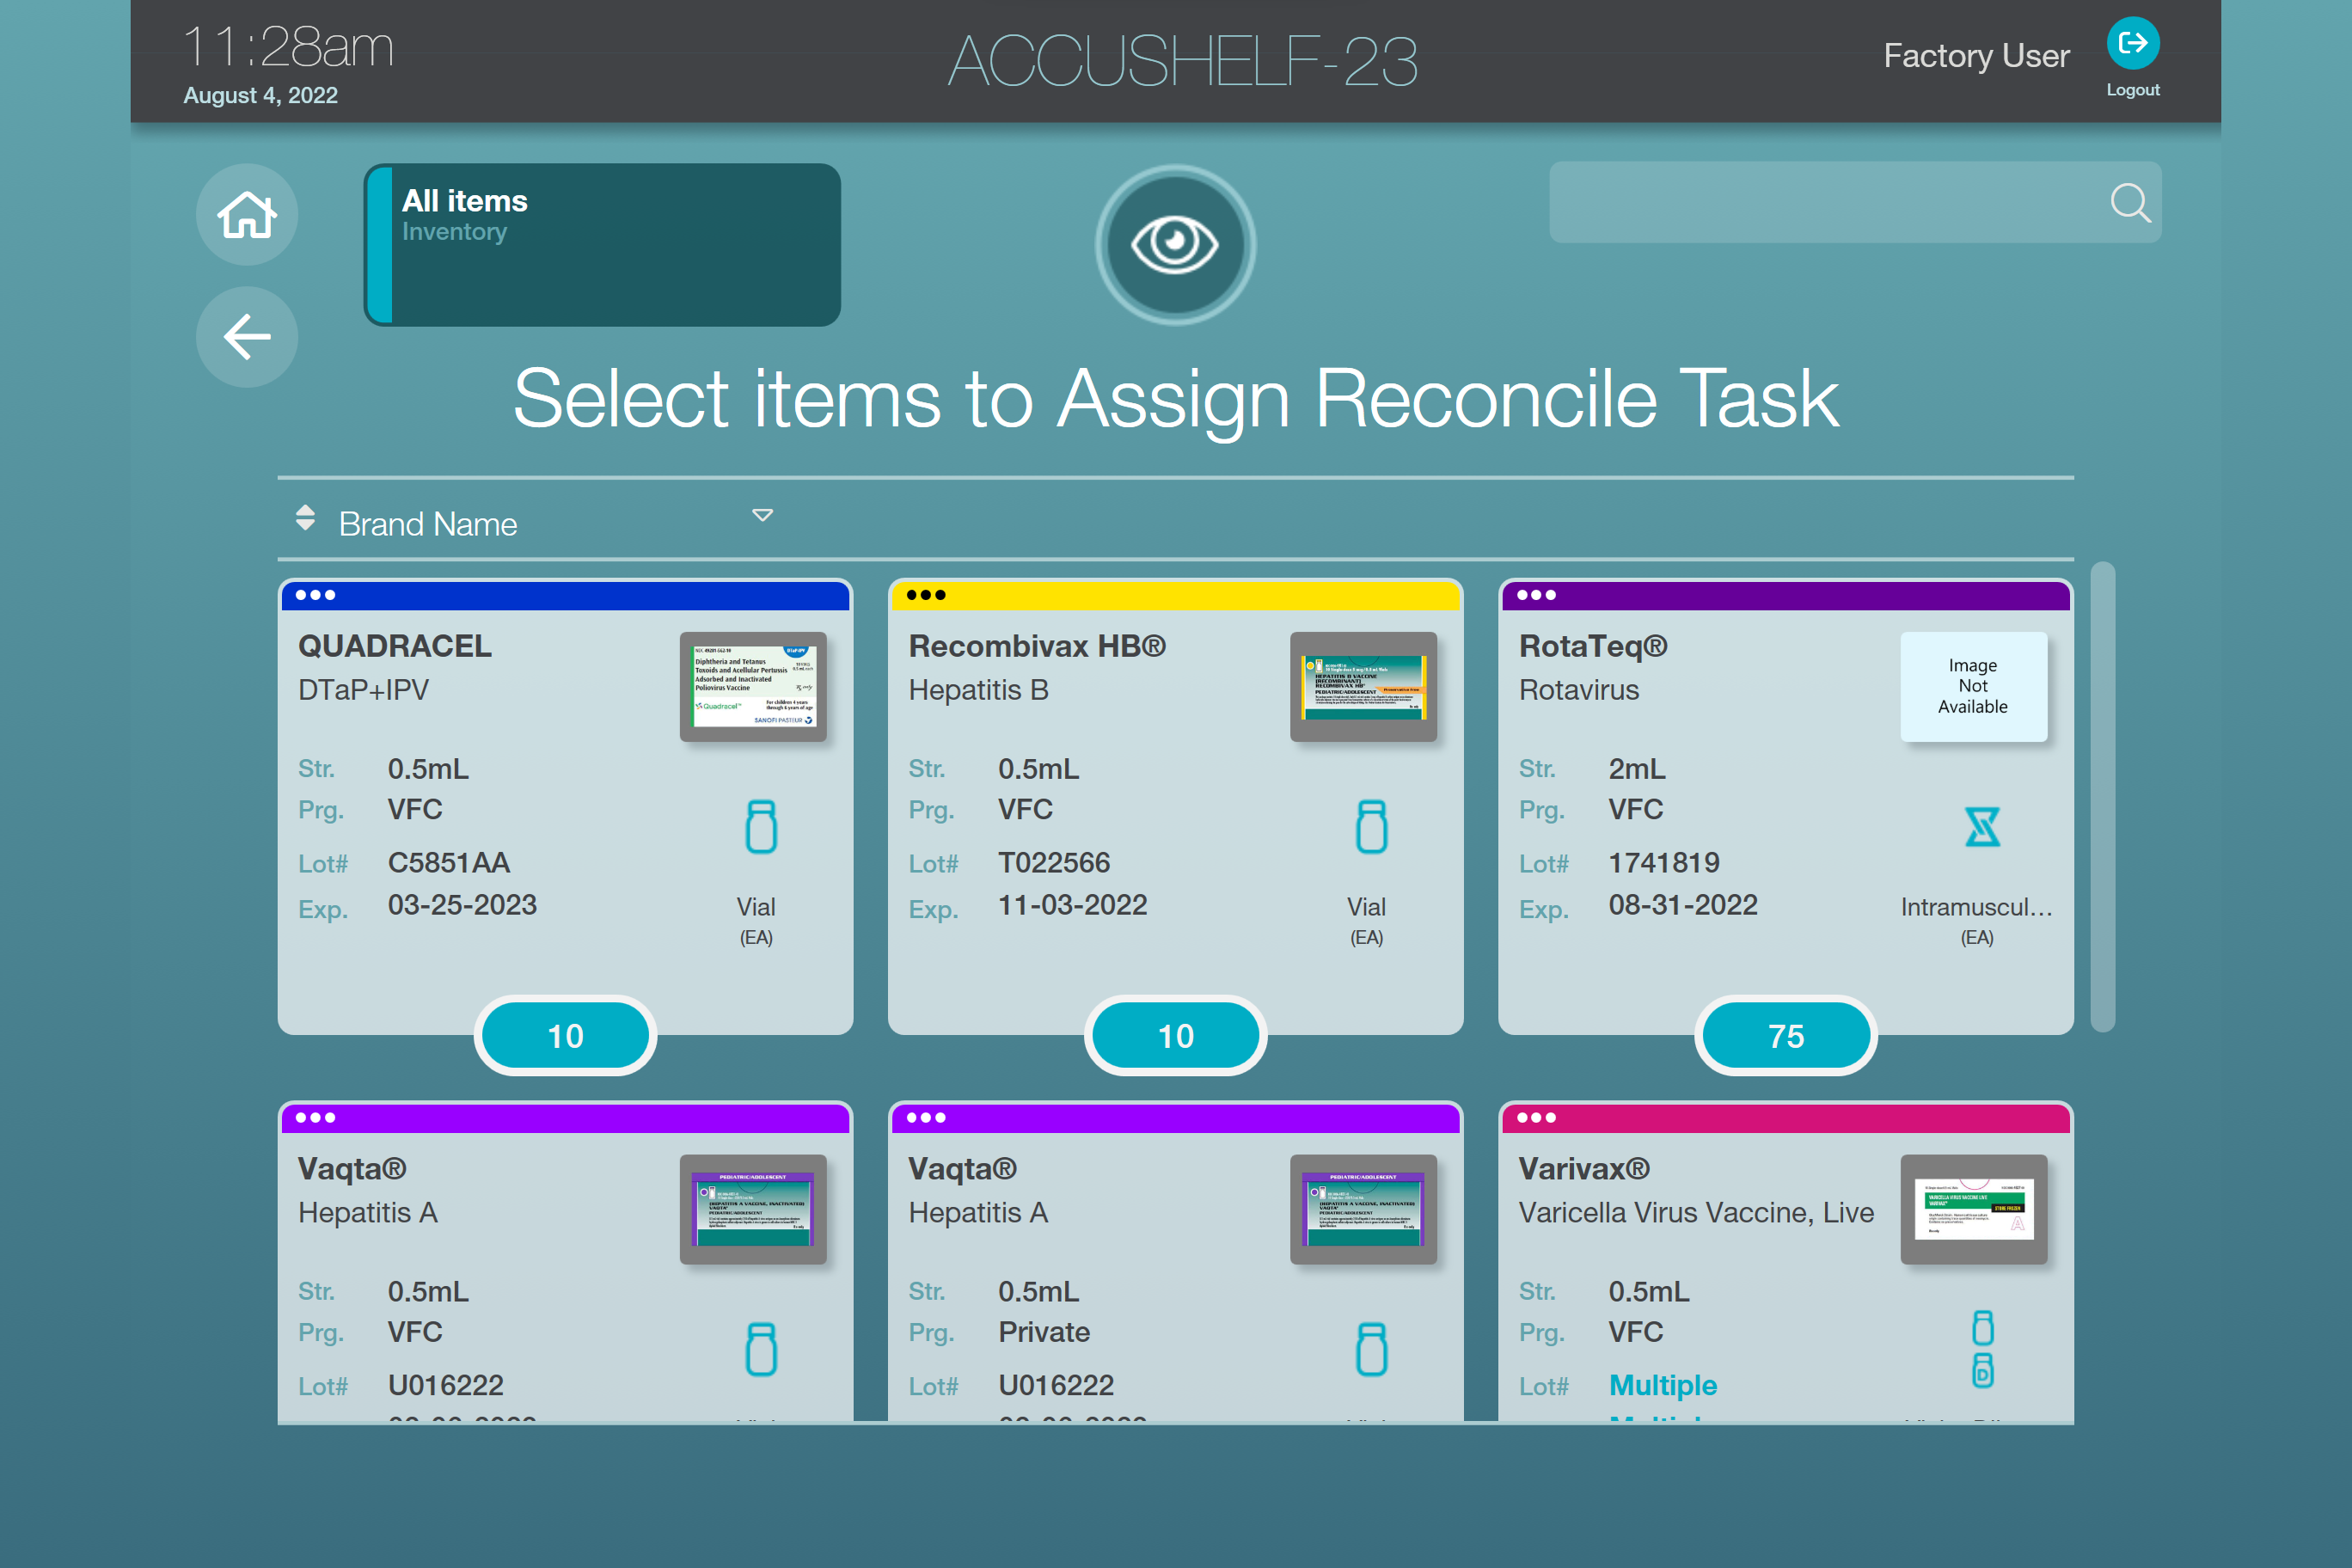Click the vertical scrollbar of item list
The width and height of the screenshot is (2352, 1568).
click(2102, 797)
